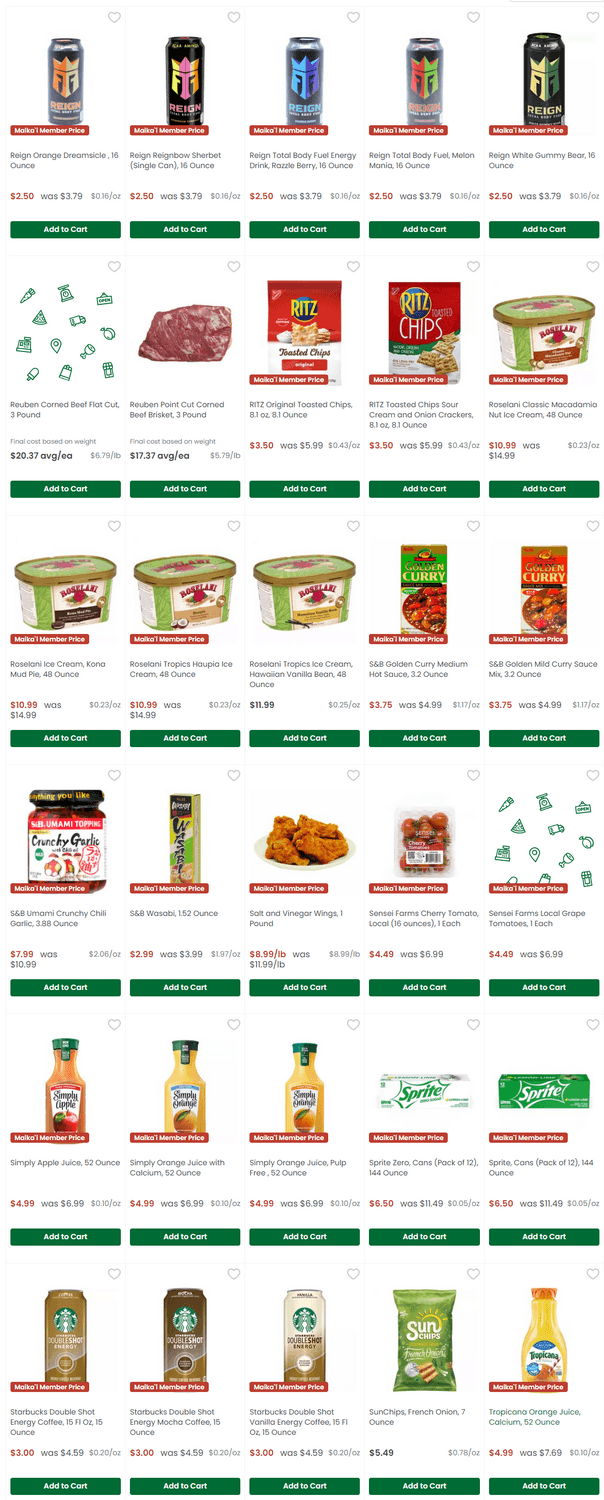Viewport: 604px width, 1500px height.
Task: Add Simply Apple Juice to wishlist heart
Action: pyautogui.click(x=114, y=1025)
